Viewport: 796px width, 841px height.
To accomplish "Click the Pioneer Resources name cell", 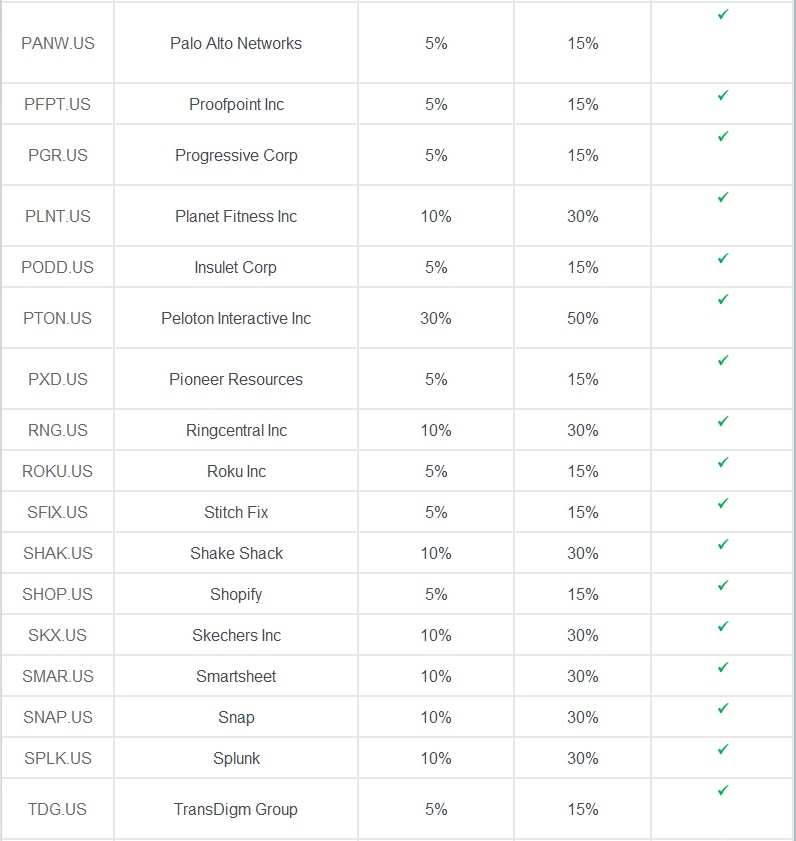I will (x=236, y=379).
